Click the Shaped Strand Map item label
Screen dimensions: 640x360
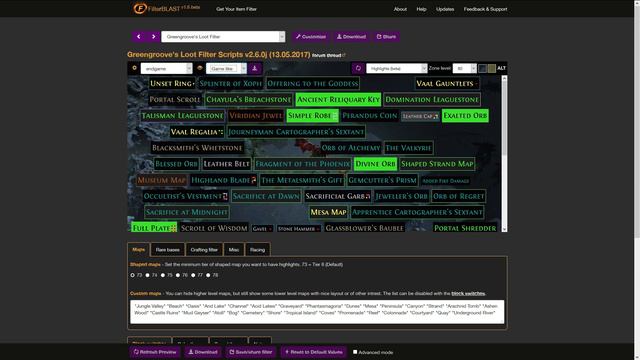click(437, 164)
